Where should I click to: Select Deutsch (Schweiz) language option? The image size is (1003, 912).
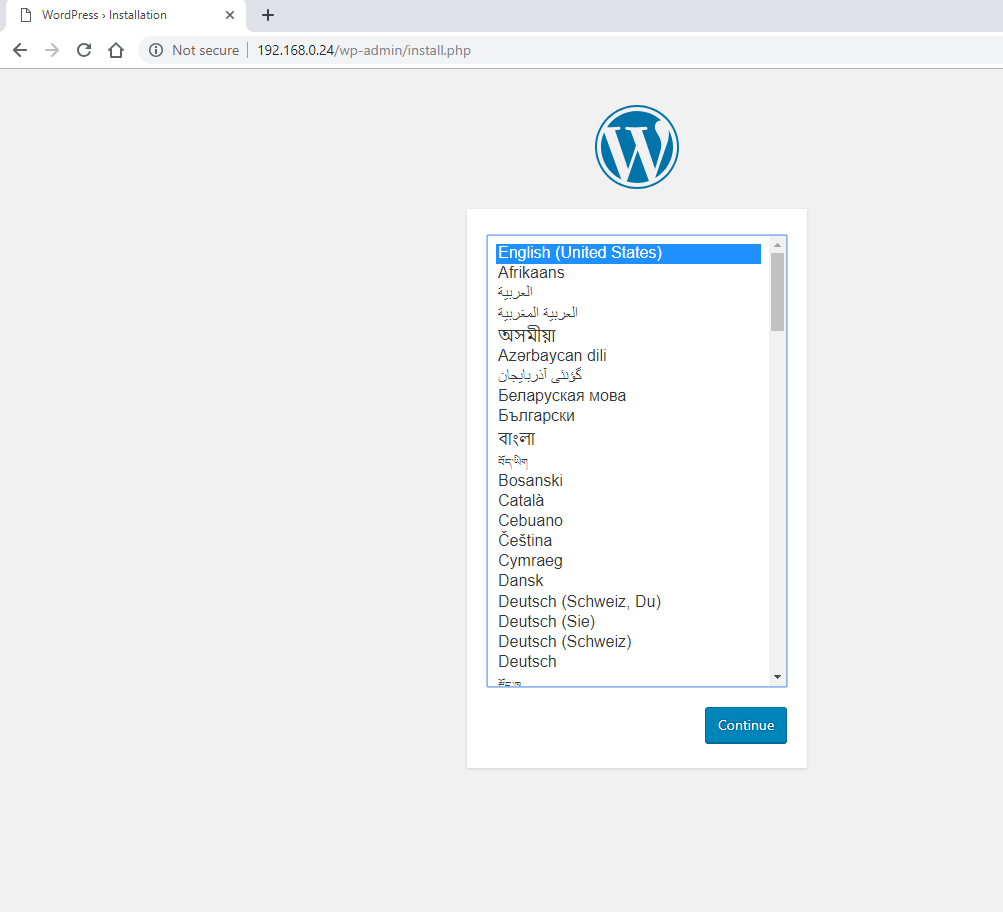[x=628, y=641]
